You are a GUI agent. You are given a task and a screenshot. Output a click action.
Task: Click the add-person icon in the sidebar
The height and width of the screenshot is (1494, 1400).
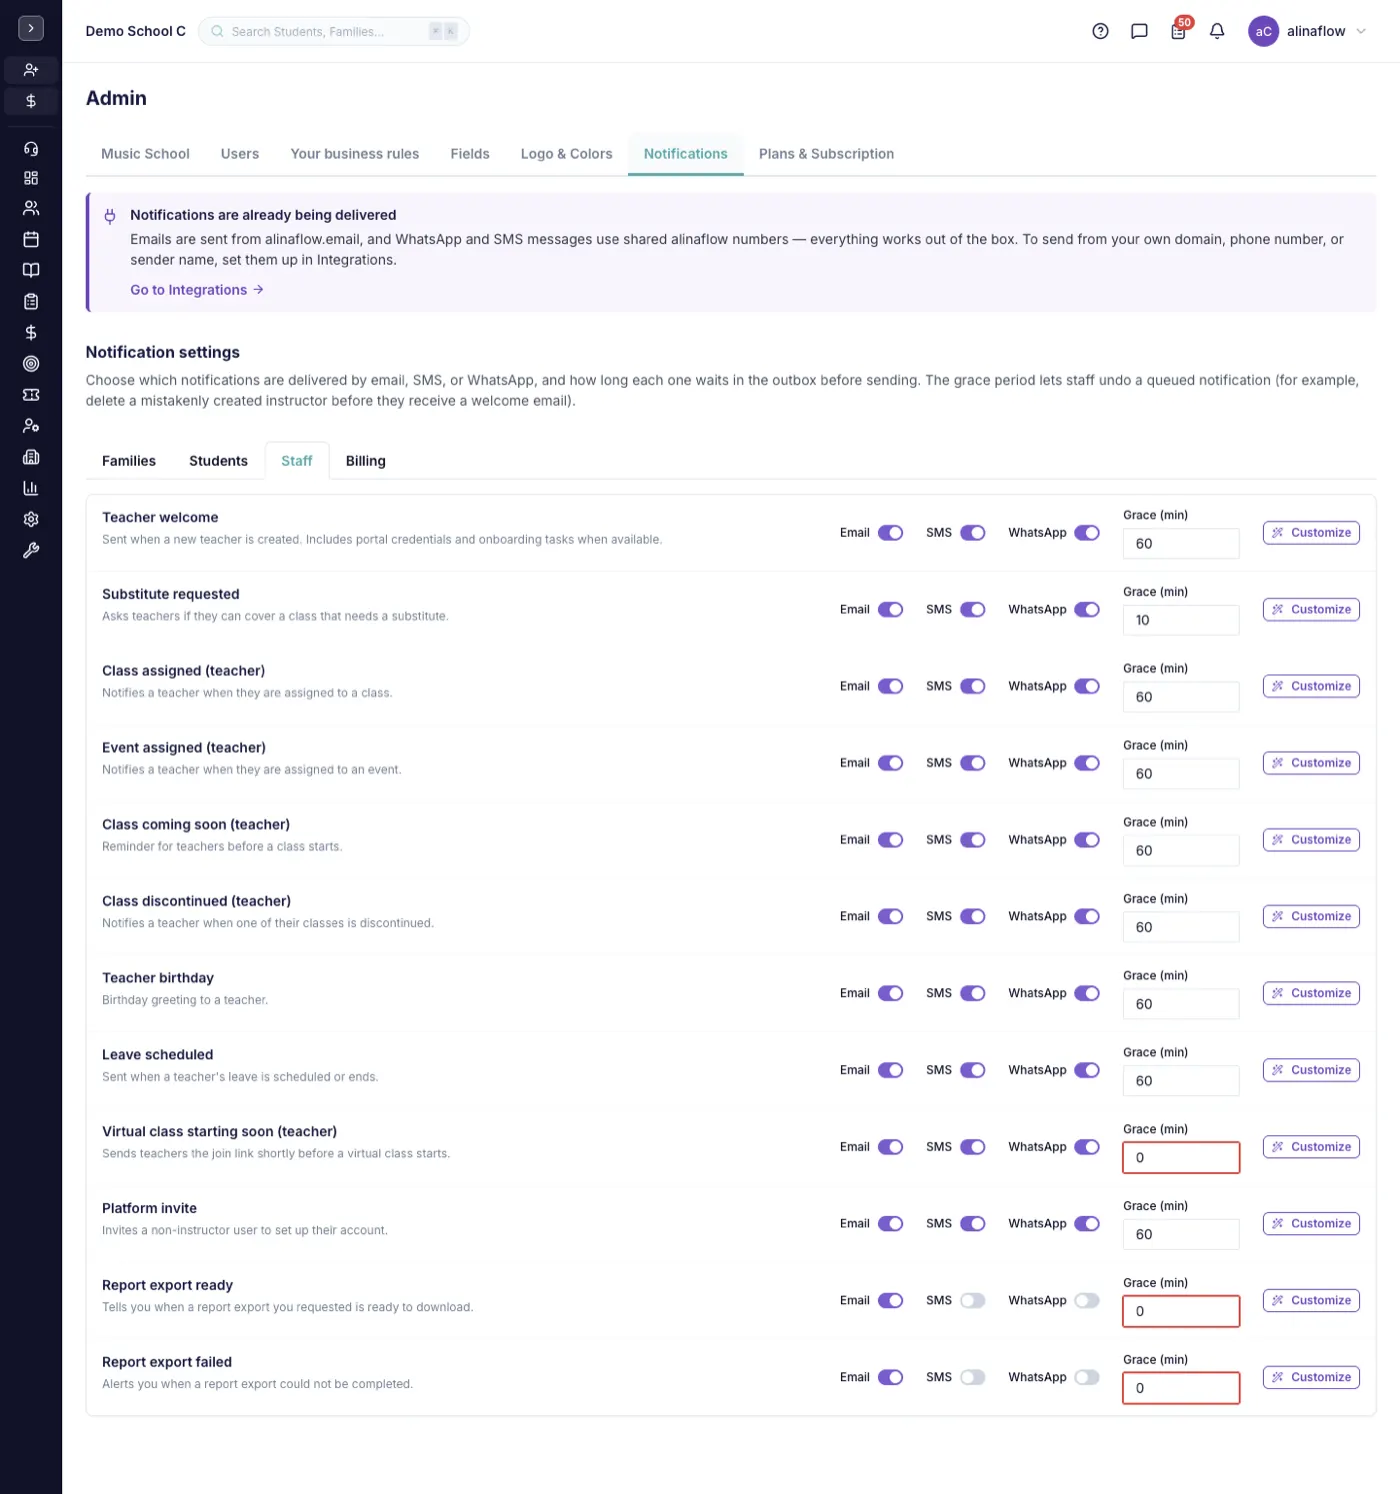click(x=31, y=70)
